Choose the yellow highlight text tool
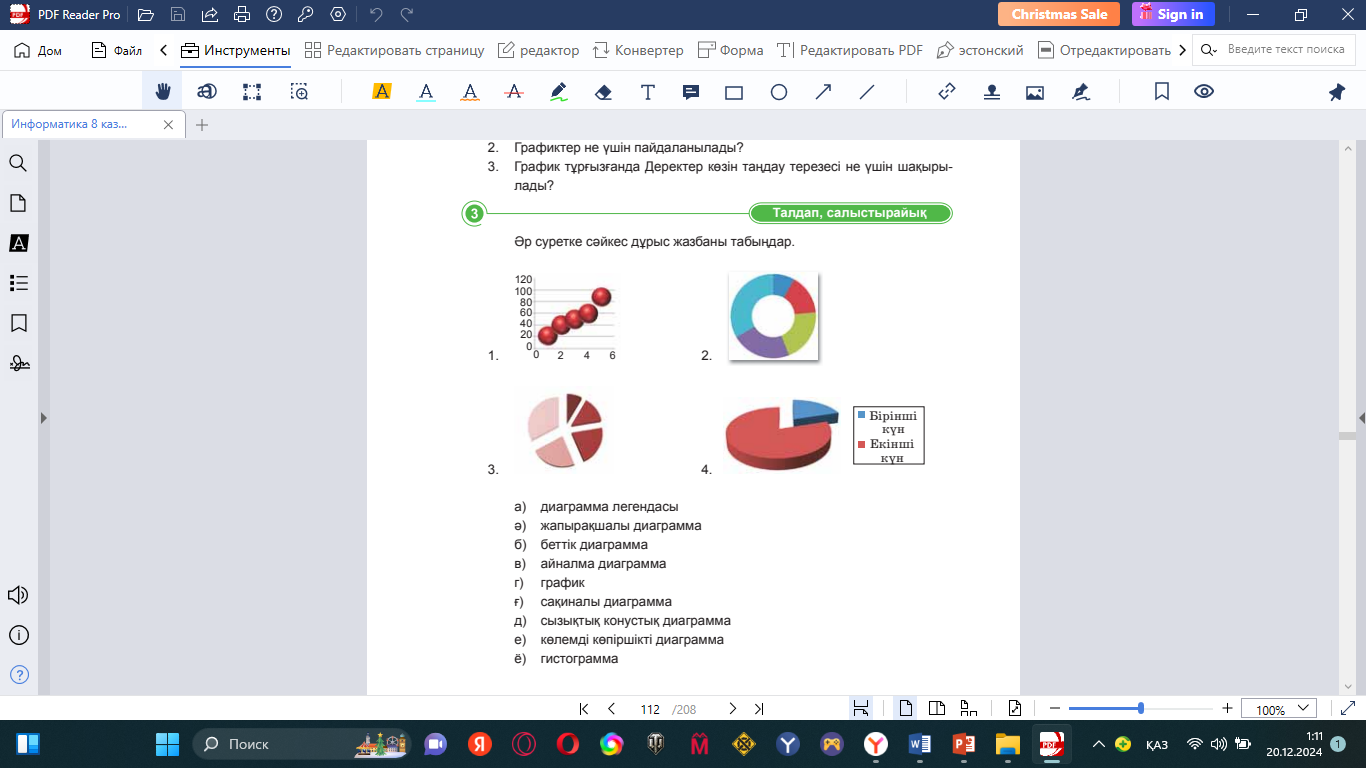 pos(381,92)
